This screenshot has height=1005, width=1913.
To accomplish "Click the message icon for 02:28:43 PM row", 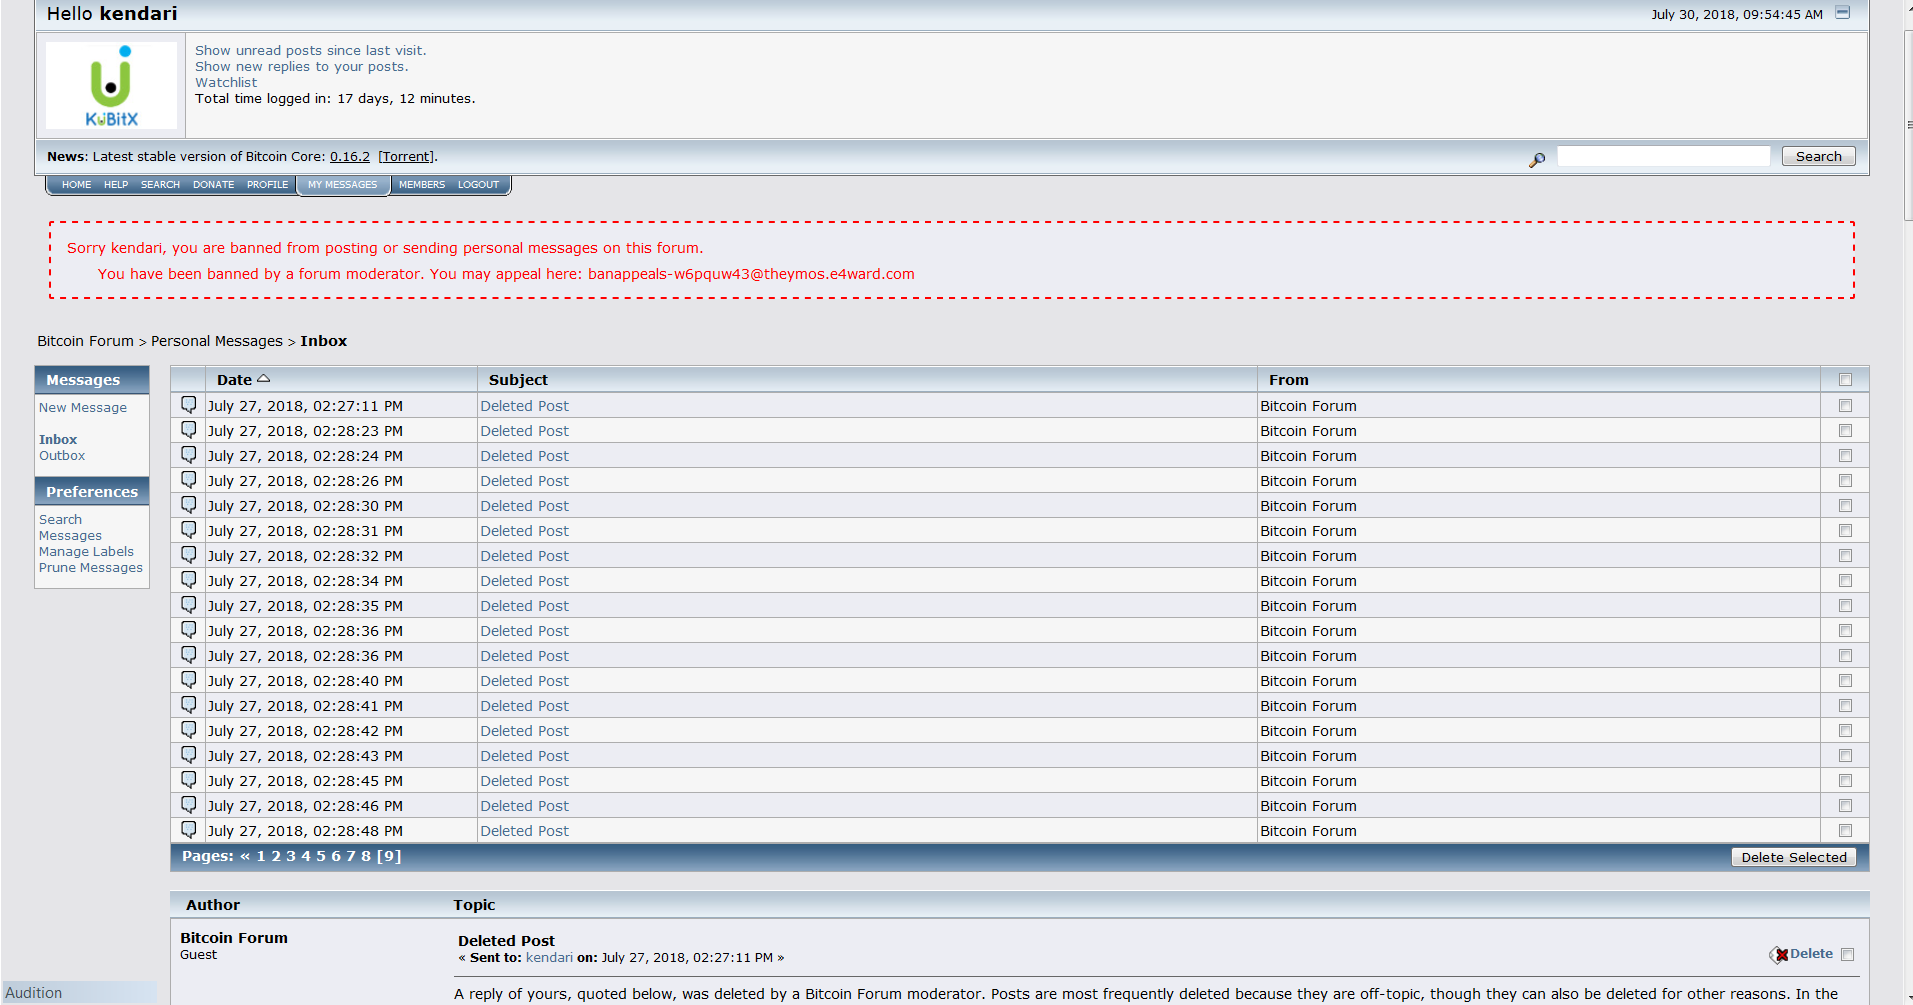I will pos(188,755).
